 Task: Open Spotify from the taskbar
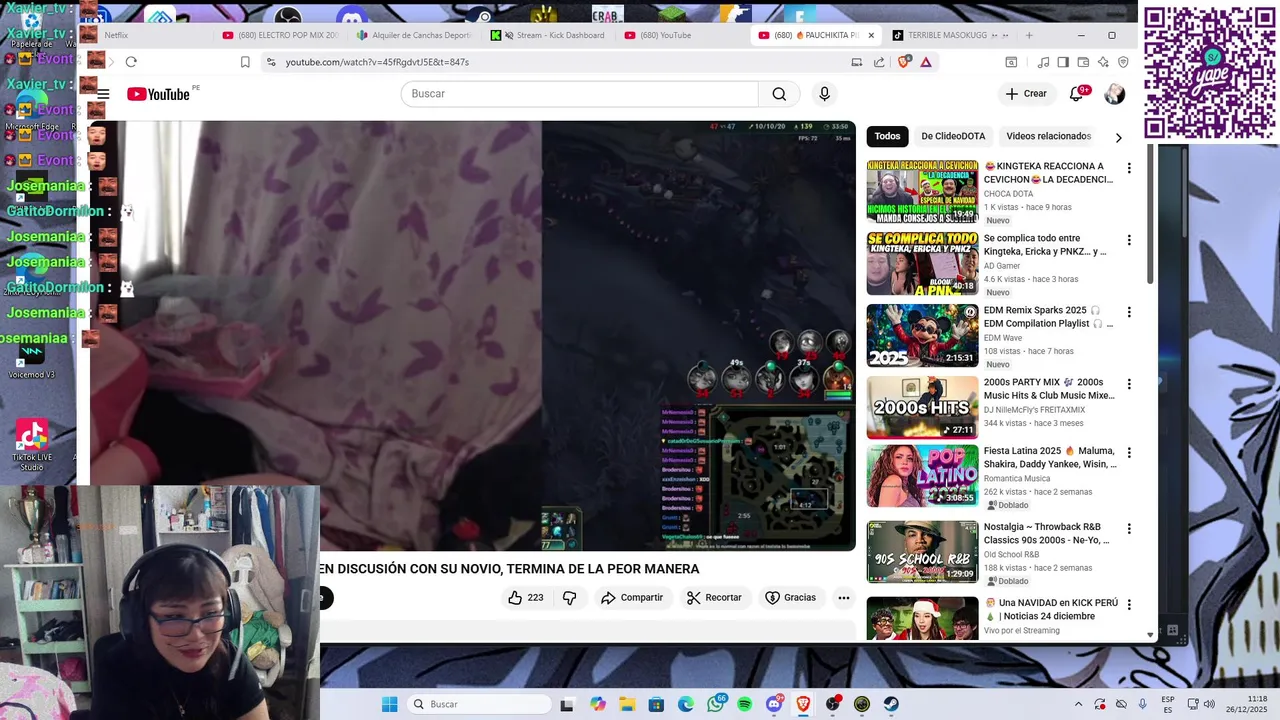744,704
